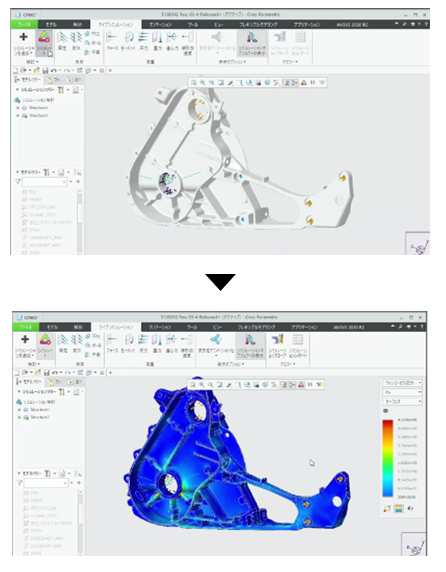446x572 pixels.
Task: Select 変位 displacement constraint icon in gray-model window
Action: coord(76,38)
